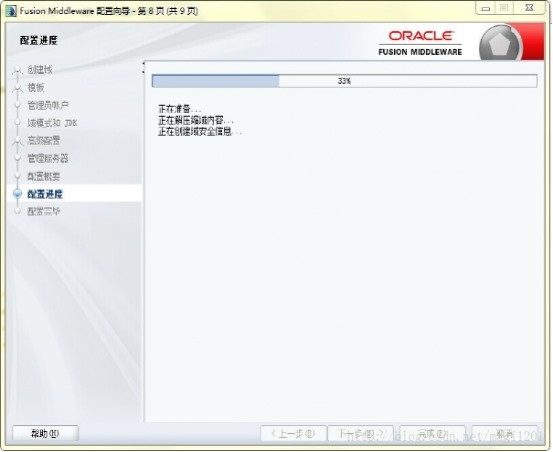Click the Fusion Middleware title bar icon
Viewport: 553px width, 452px height.
11,11
